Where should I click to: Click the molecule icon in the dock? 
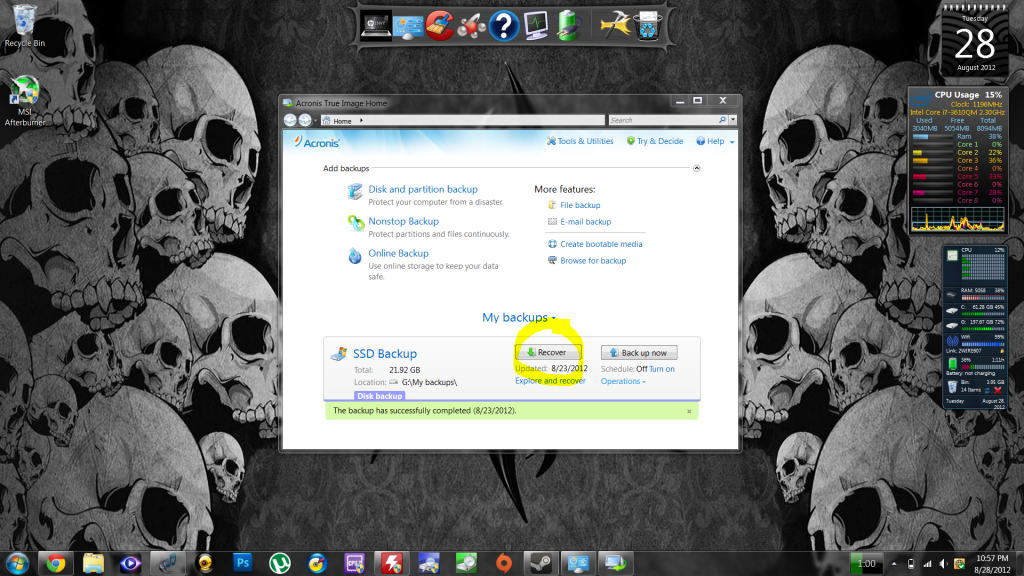point(471,27)
